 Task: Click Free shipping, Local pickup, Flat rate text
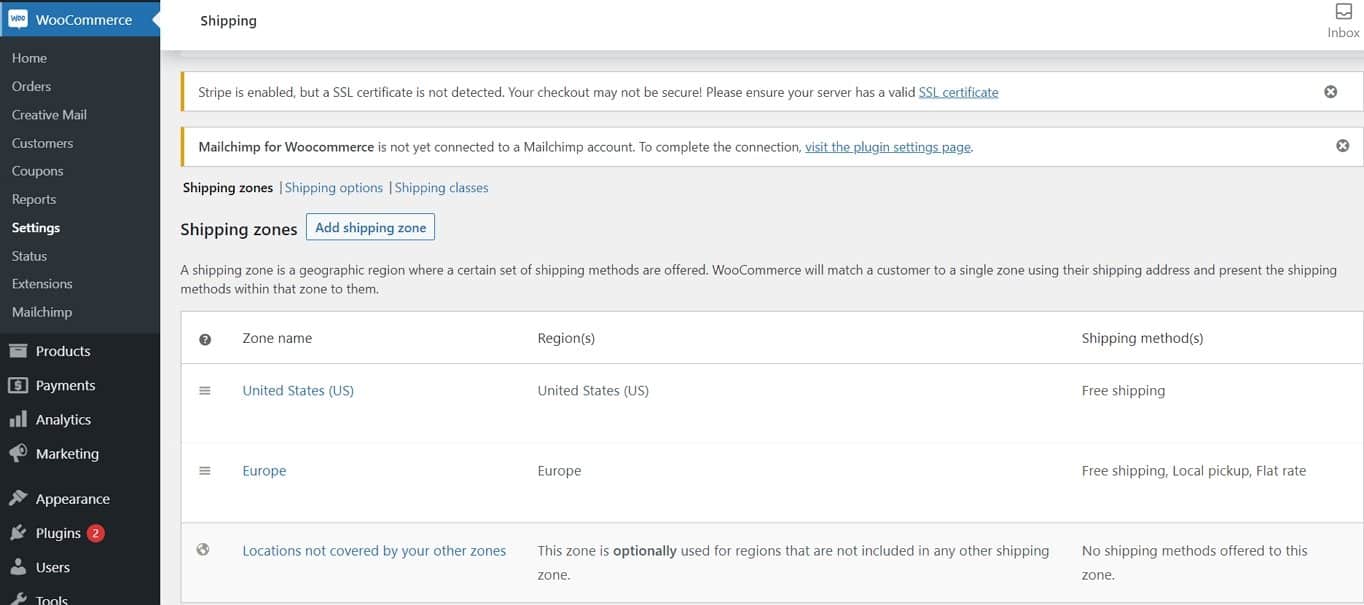click(x=1194, y=470)
